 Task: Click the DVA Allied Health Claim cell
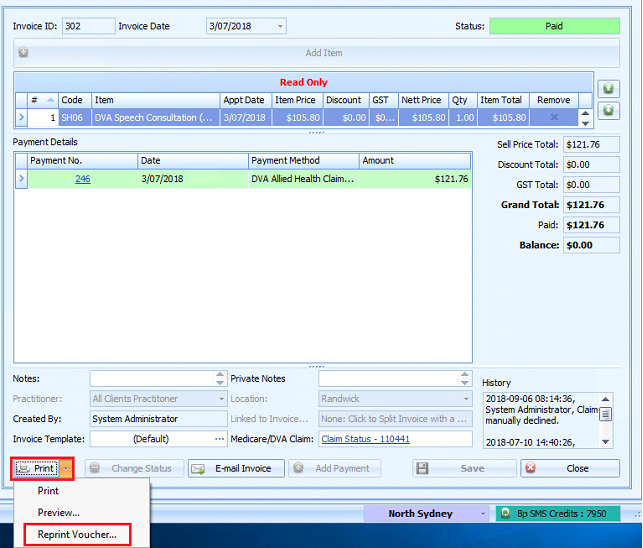click(304, 179)
